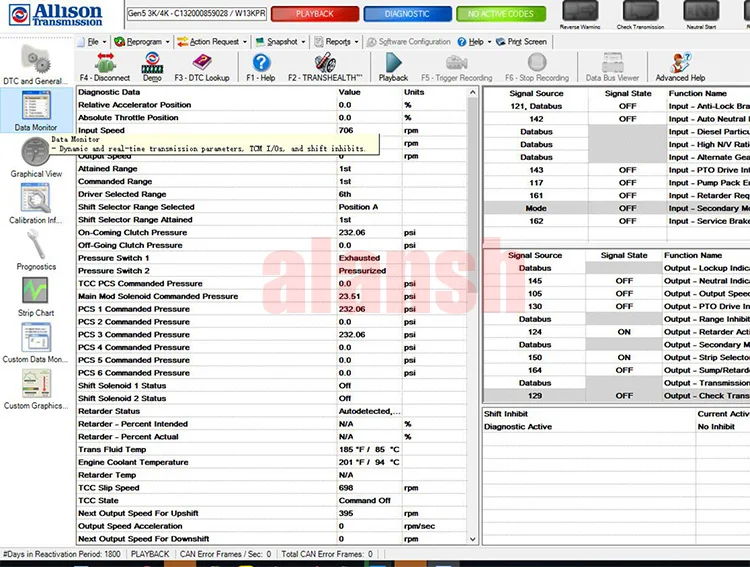Click the Diagnostic Active shift inhibit row

point(617,426)
